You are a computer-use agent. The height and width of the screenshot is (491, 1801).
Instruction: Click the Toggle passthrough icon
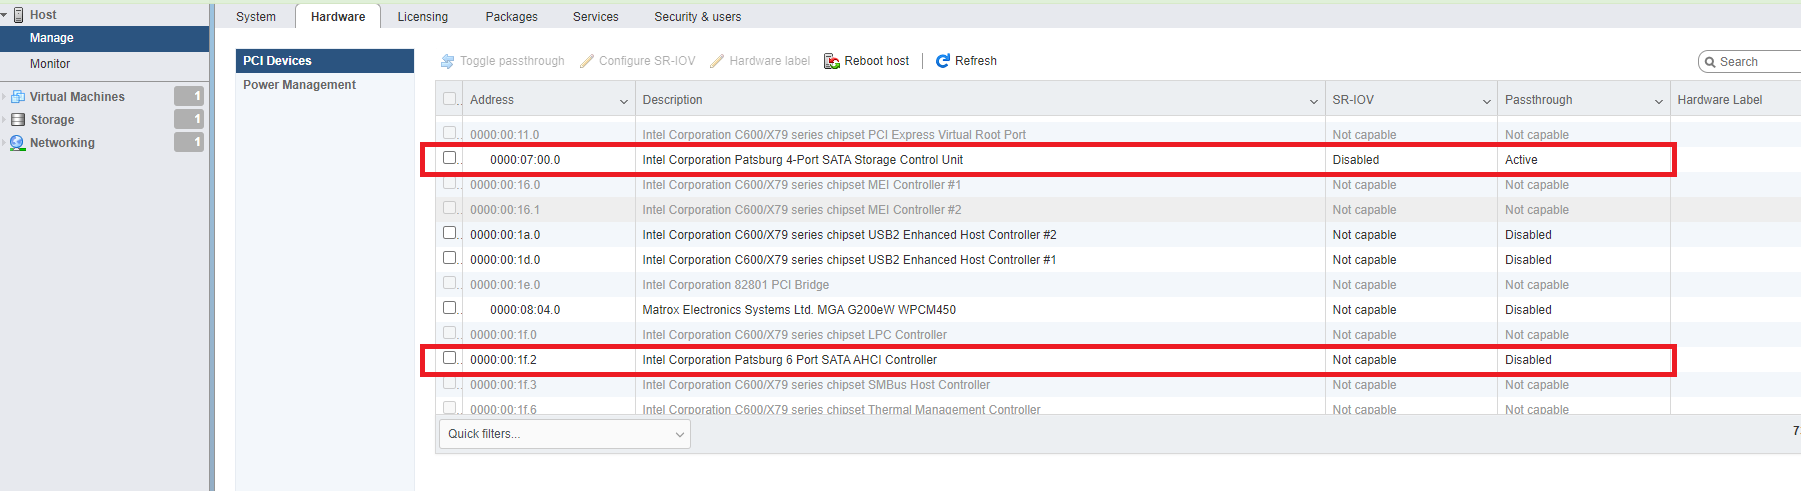pos(447,61)
